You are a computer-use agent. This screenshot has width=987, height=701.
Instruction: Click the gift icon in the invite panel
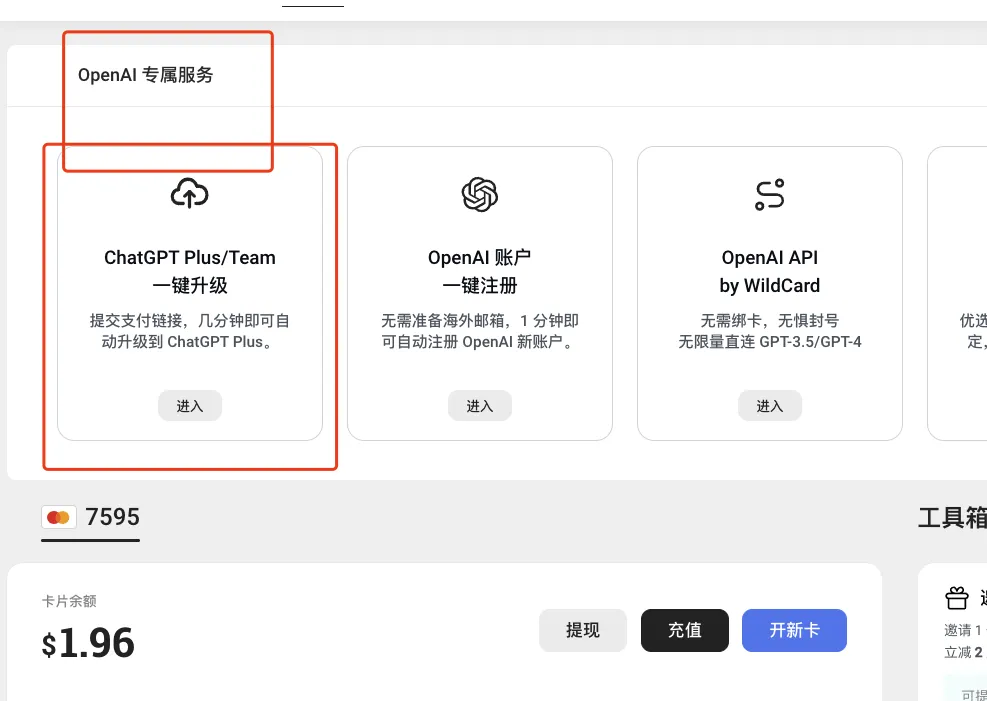click(957, 598)
